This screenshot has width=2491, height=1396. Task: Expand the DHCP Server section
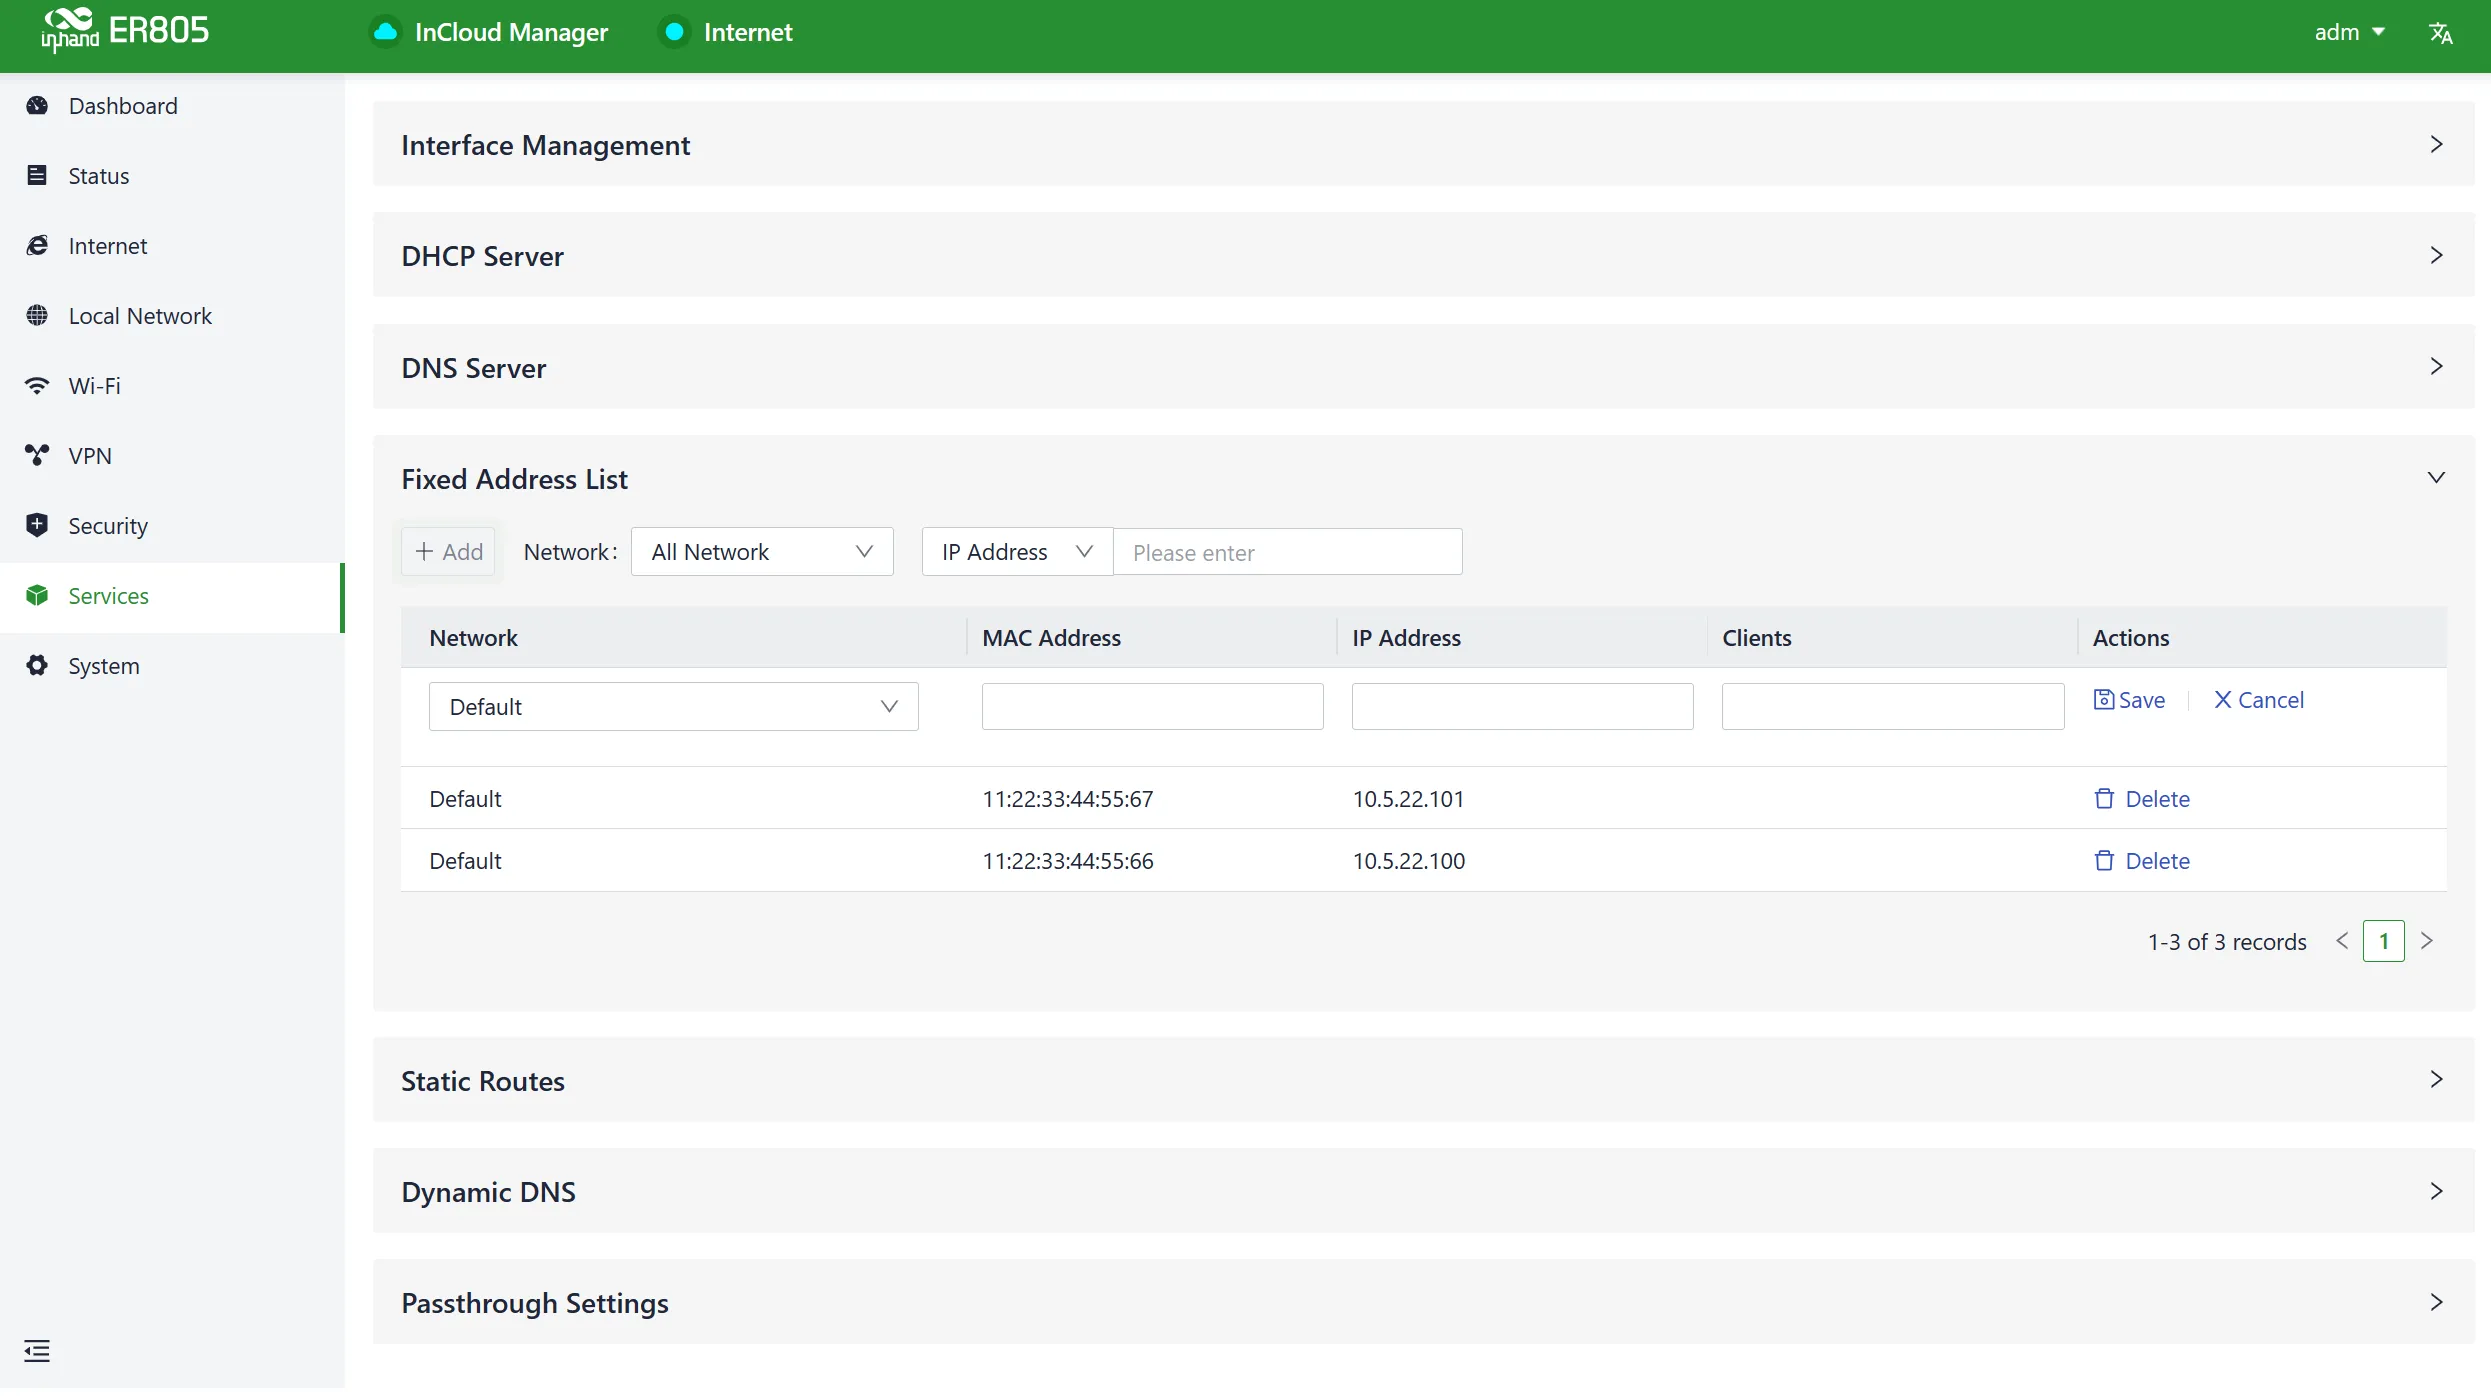pyautogui.click(x=1424, y=256)
